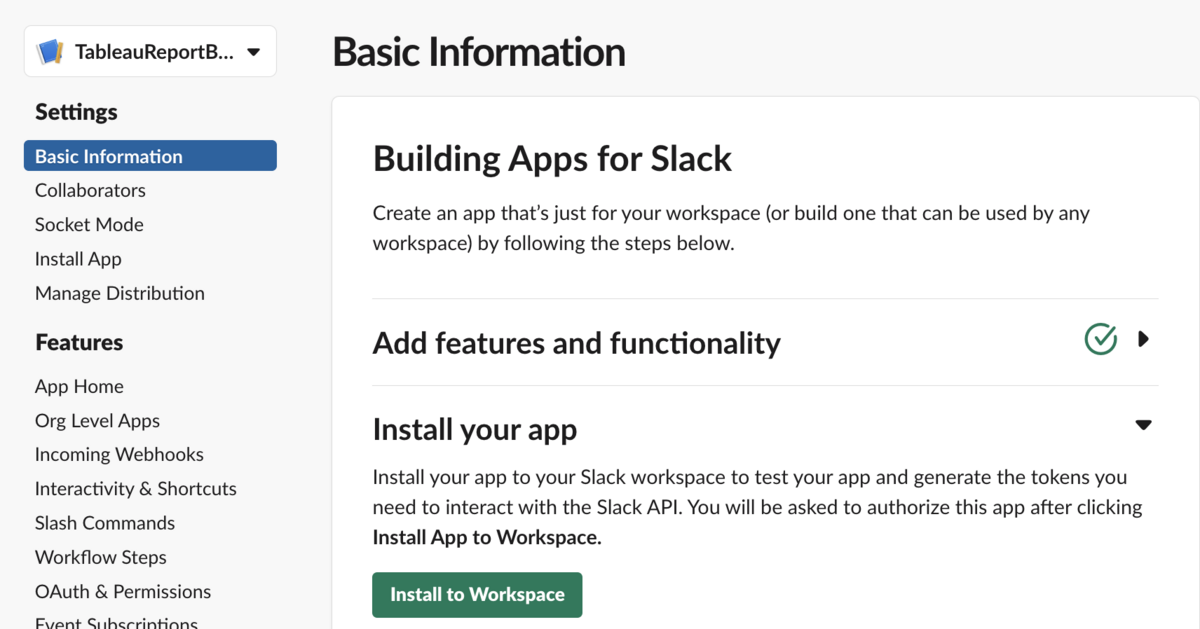Expand the Add features and functionality section
This screenshot has height=629, width=1200.
click(x=1144, y=339)
